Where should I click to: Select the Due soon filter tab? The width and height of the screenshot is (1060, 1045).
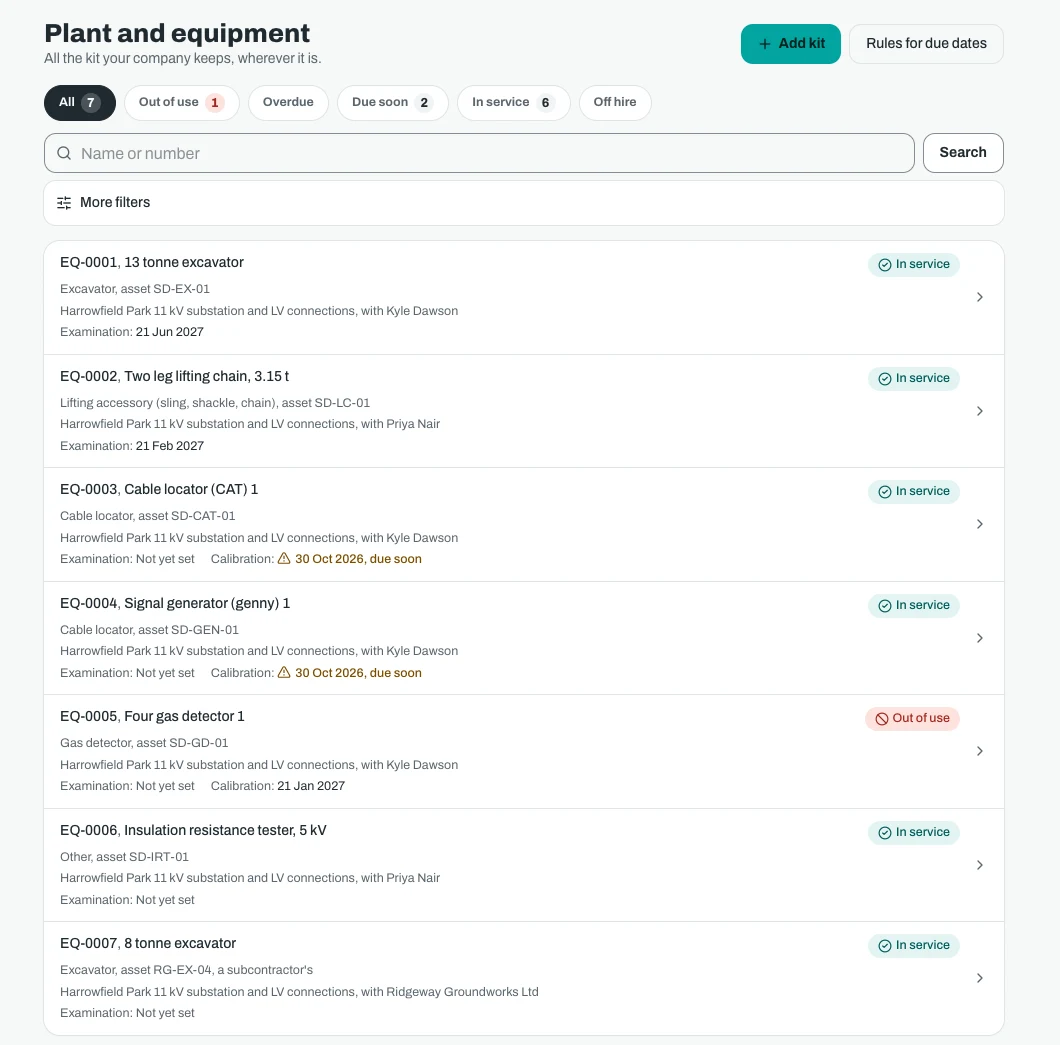click(x=392, y=103)
